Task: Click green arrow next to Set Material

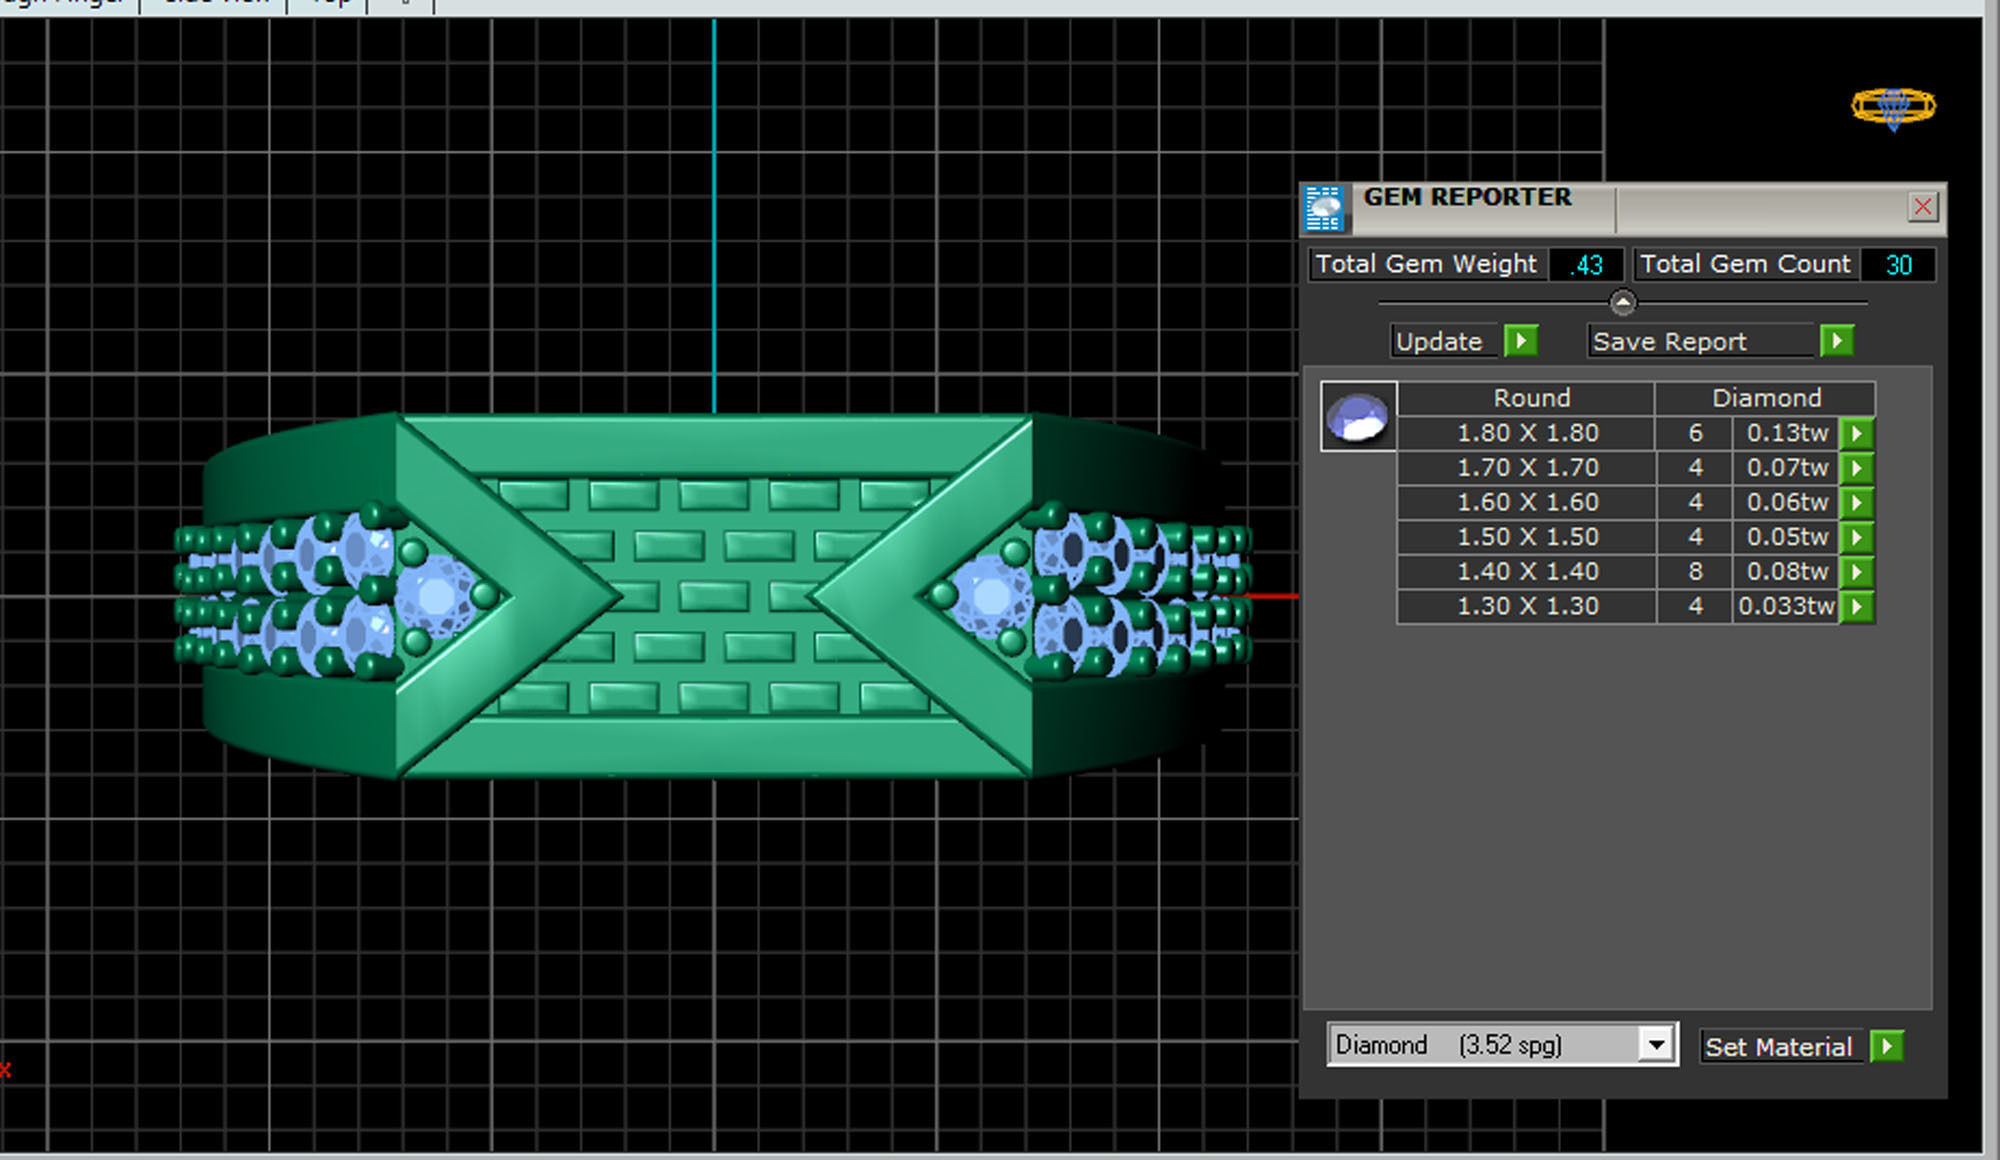Action: 1887,1046
